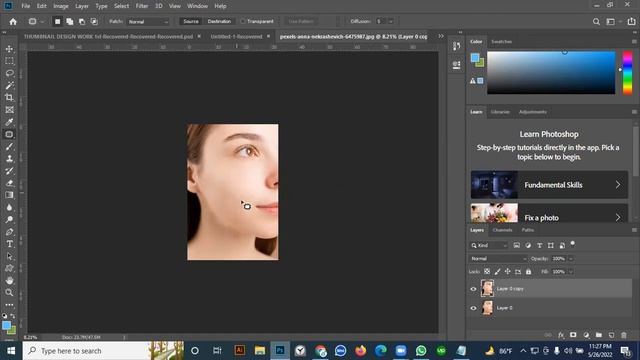Select the Crop tool
Viewport: 640px width, 360px height.
click(9, 98)
